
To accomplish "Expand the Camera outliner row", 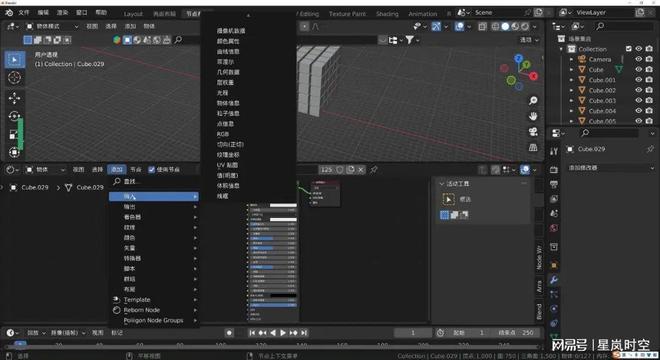I will coord(571,59).
